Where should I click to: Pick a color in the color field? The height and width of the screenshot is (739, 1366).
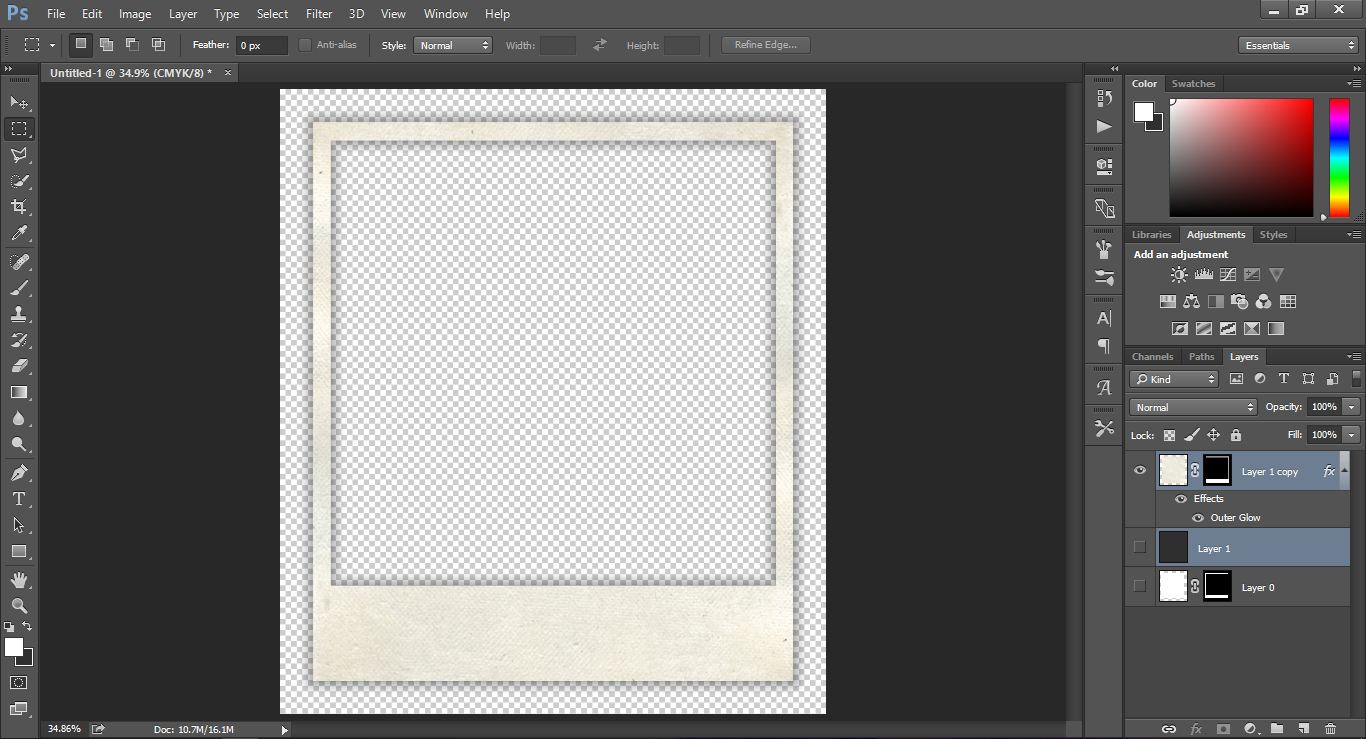pyautogui.click(x=1241, y=157)
